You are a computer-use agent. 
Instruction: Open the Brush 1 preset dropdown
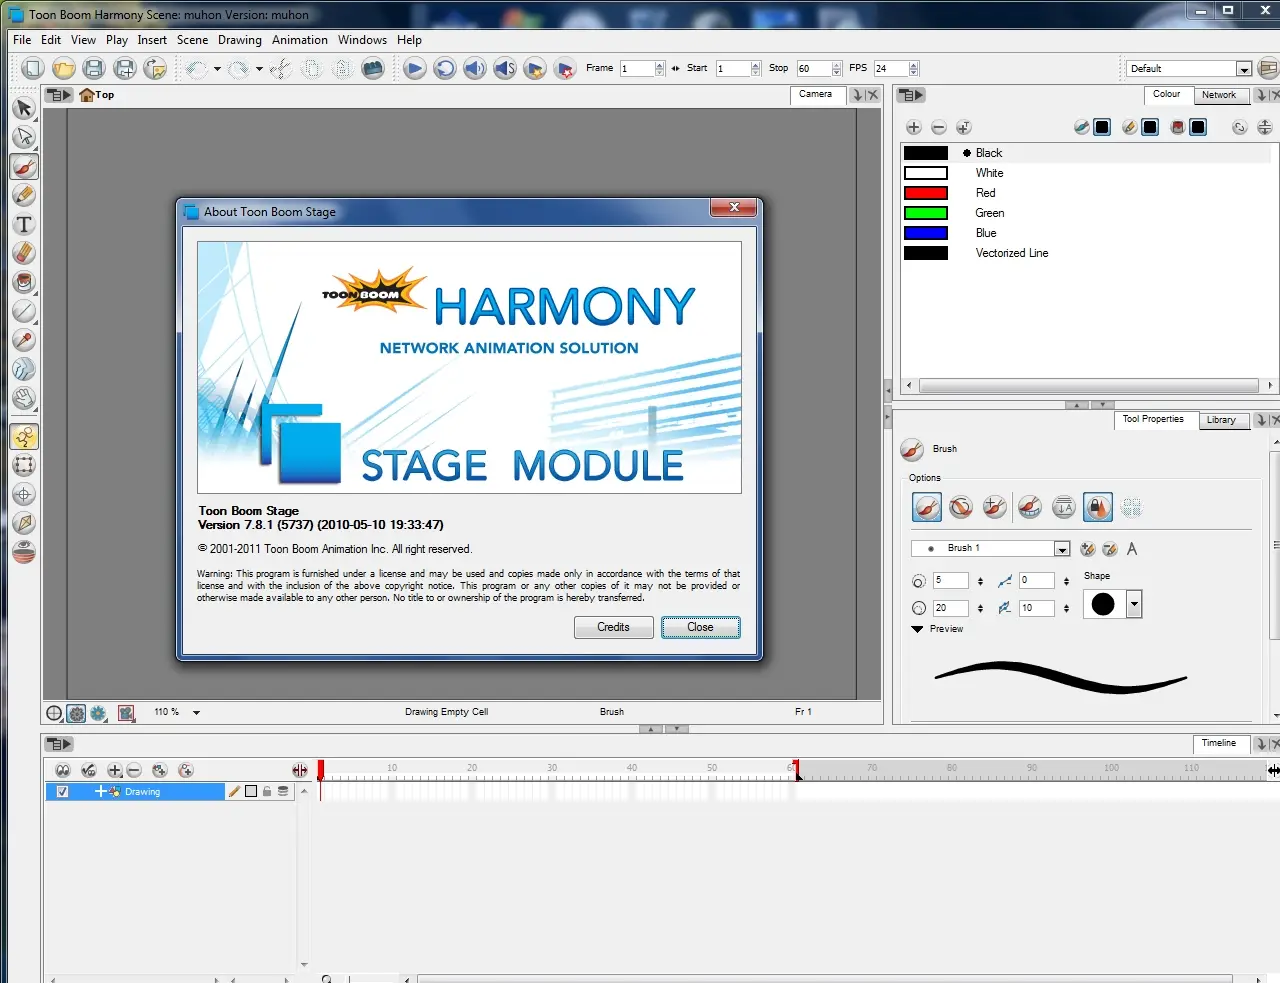coord(1062,549)
